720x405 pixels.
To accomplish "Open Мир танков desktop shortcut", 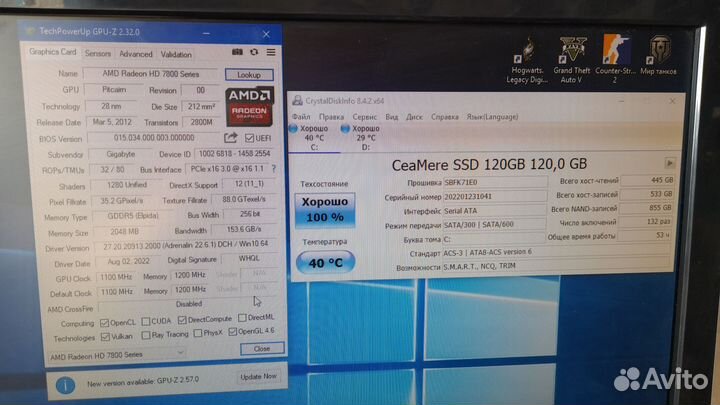I will point(658,56).
